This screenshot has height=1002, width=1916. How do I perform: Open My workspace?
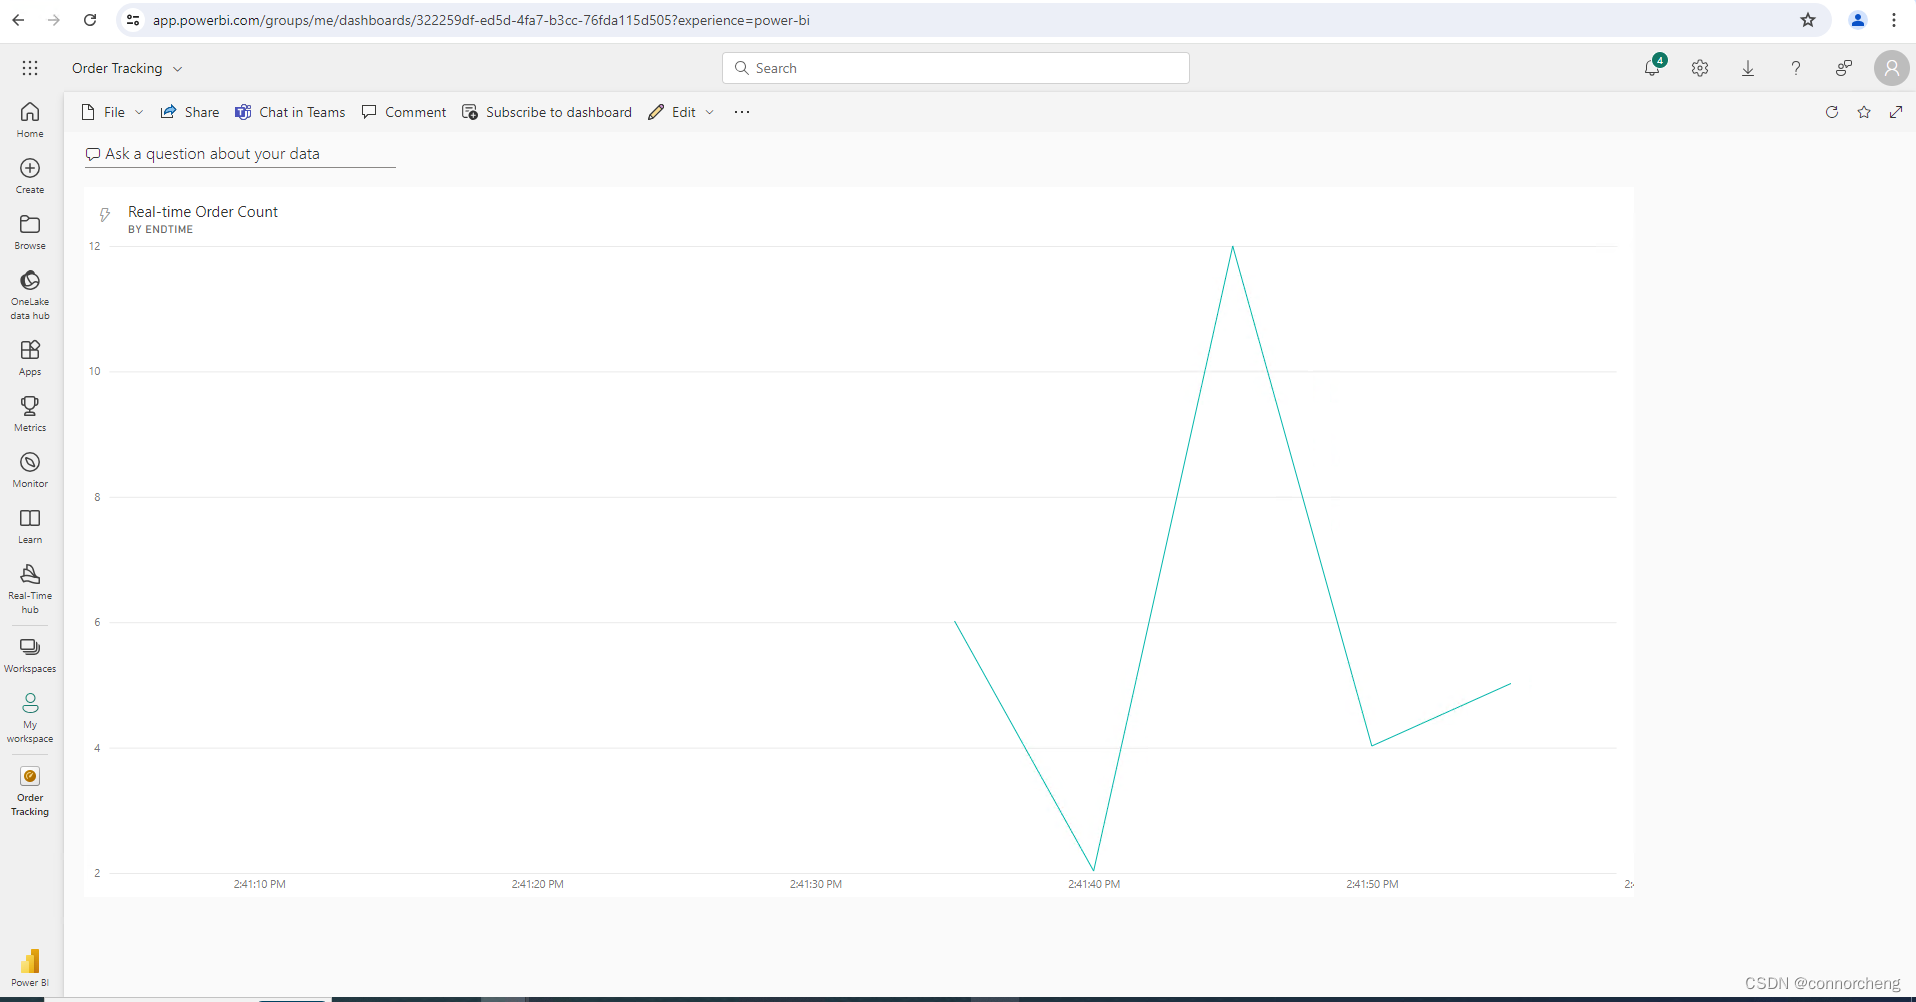click(30, 718)
